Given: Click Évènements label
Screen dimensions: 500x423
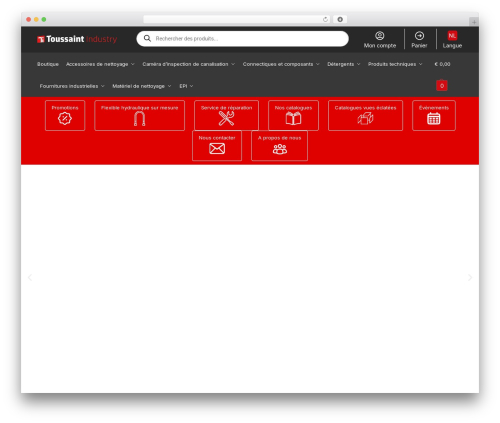Looking at the screenshot, I should tap(434, 108).
